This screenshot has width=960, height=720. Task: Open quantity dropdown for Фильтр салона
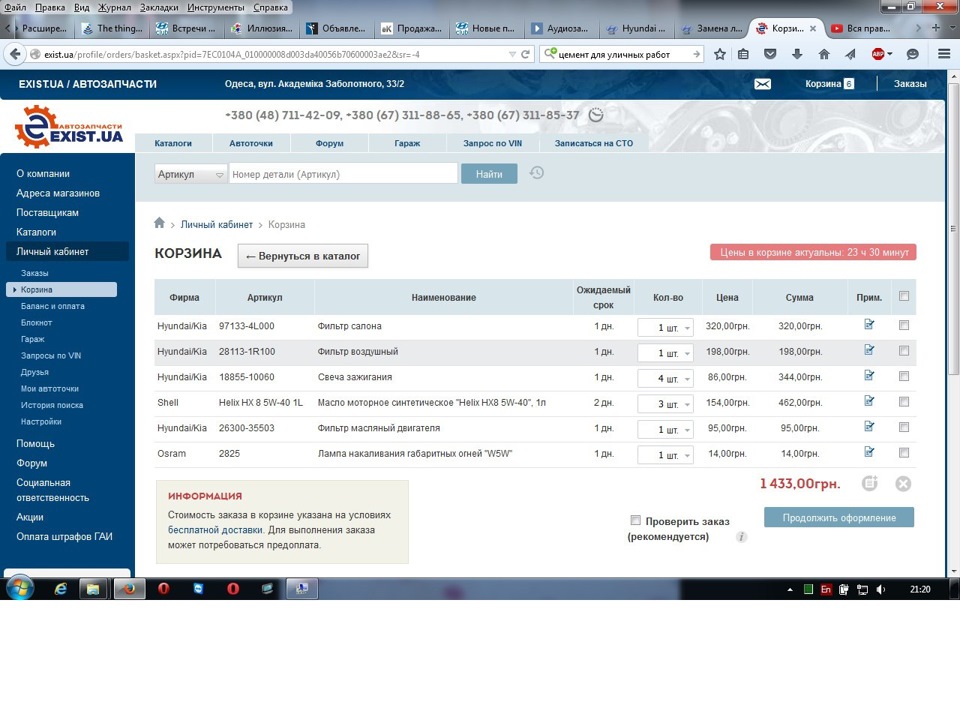click(x=665, y=328)
